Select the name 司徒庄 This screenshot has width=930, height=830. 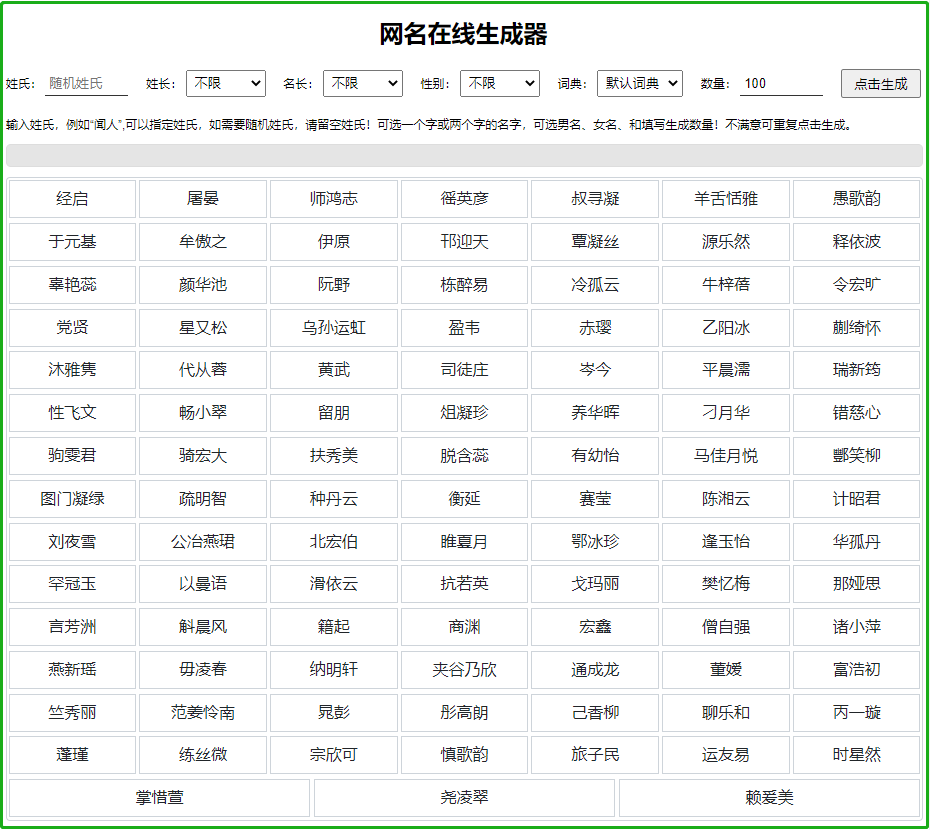tap(464, 370)
